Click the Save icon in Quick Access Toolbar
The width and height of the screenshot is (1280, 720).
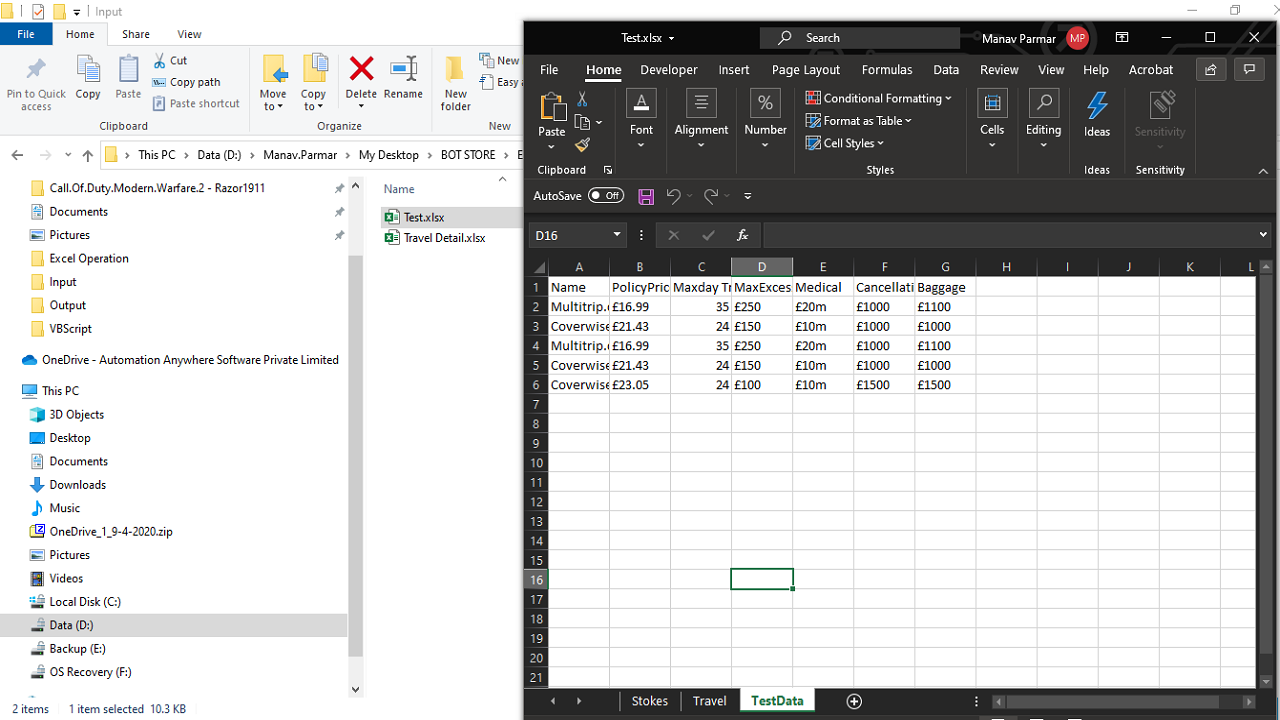(646, 196)
